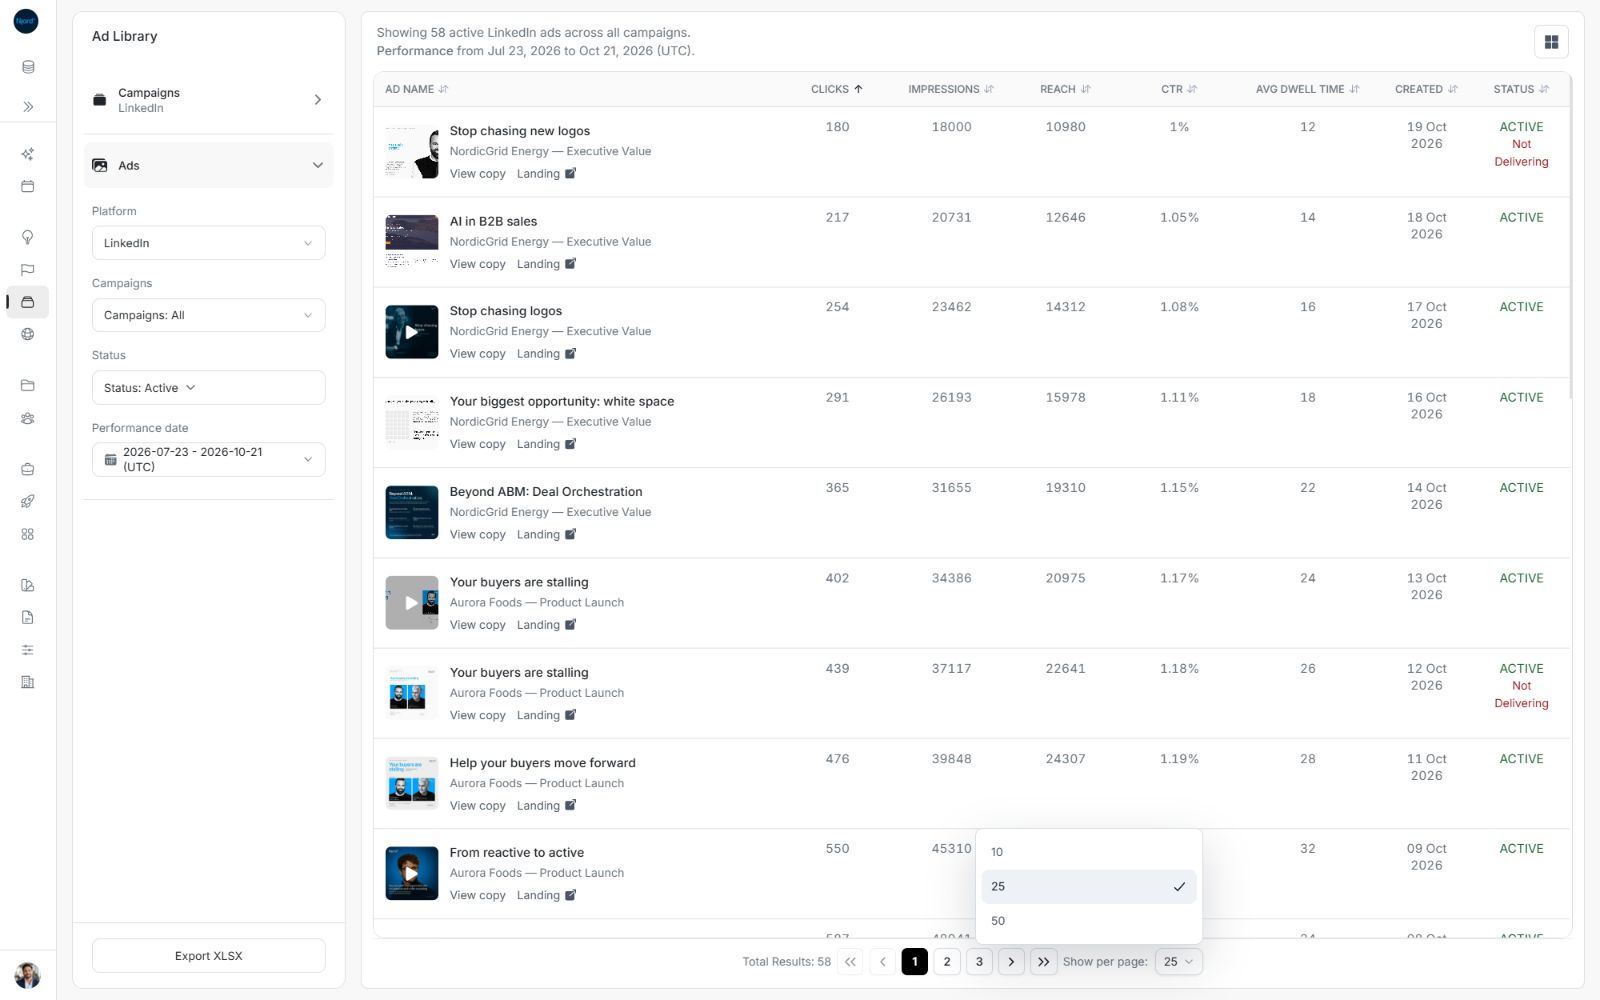View copy for Stop chasing new logos
1600x1000 pixels.
(477, 174)
